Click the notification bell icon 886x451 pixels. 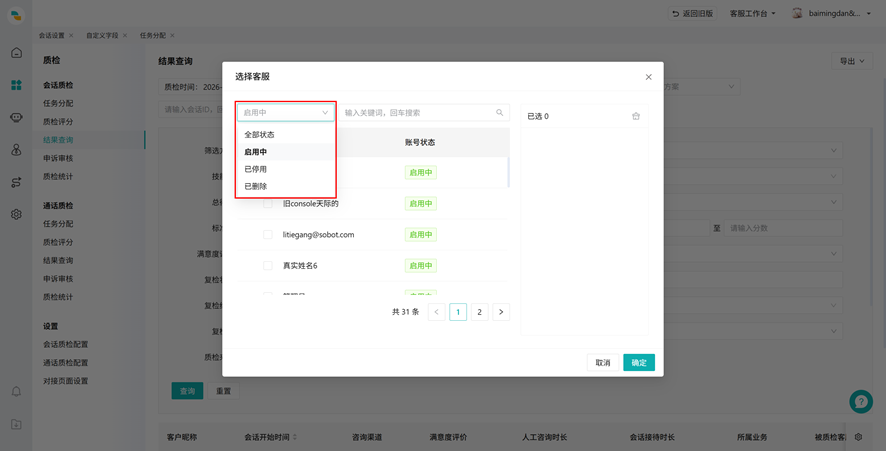click(x=16, y=391)
